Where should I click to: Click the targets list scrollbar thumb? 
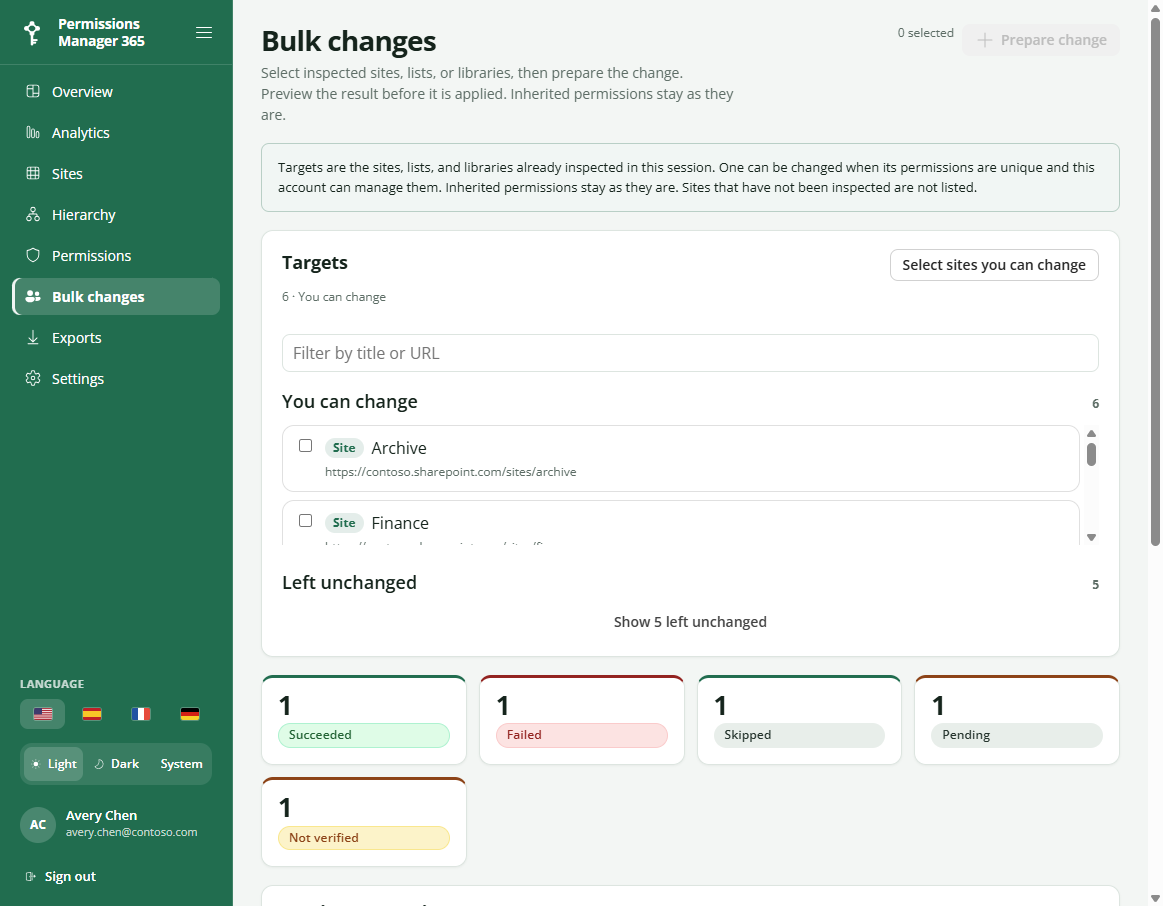pos(1091,454)
